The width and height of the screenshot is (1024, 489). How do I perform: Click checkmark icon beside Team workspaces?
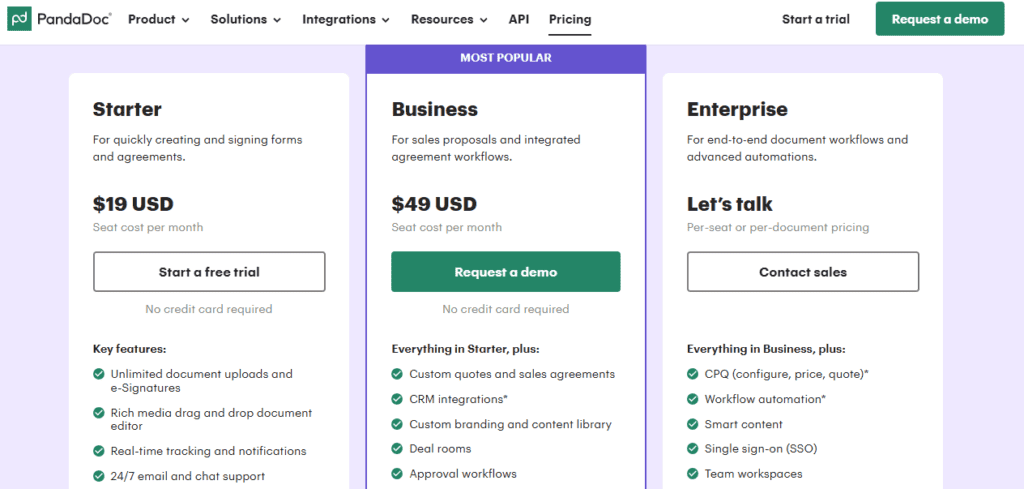(694, 474)
